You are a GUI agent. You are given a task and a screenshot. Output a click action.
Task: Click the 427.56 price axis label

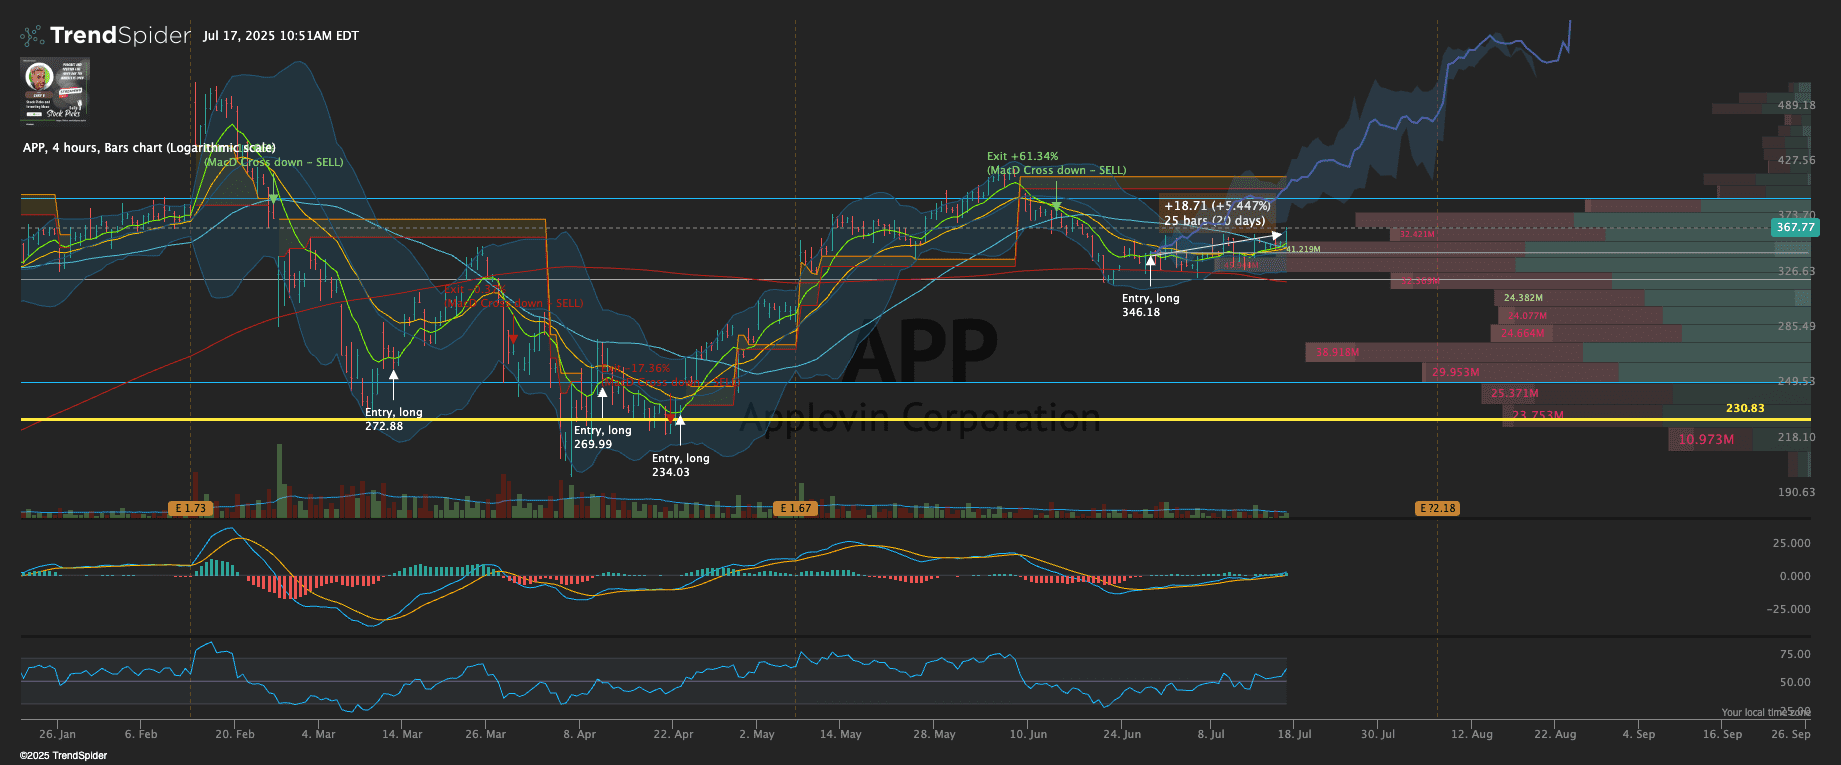point(1796,160)
